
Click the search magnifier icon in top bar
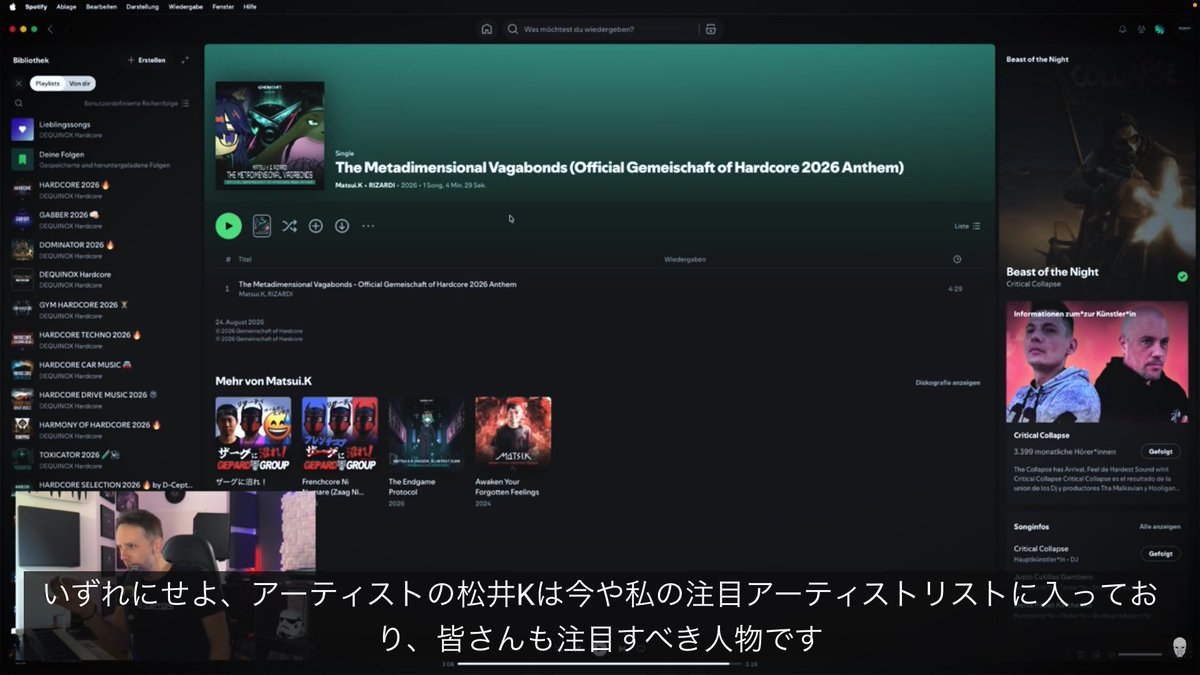(x=513, y=29)
